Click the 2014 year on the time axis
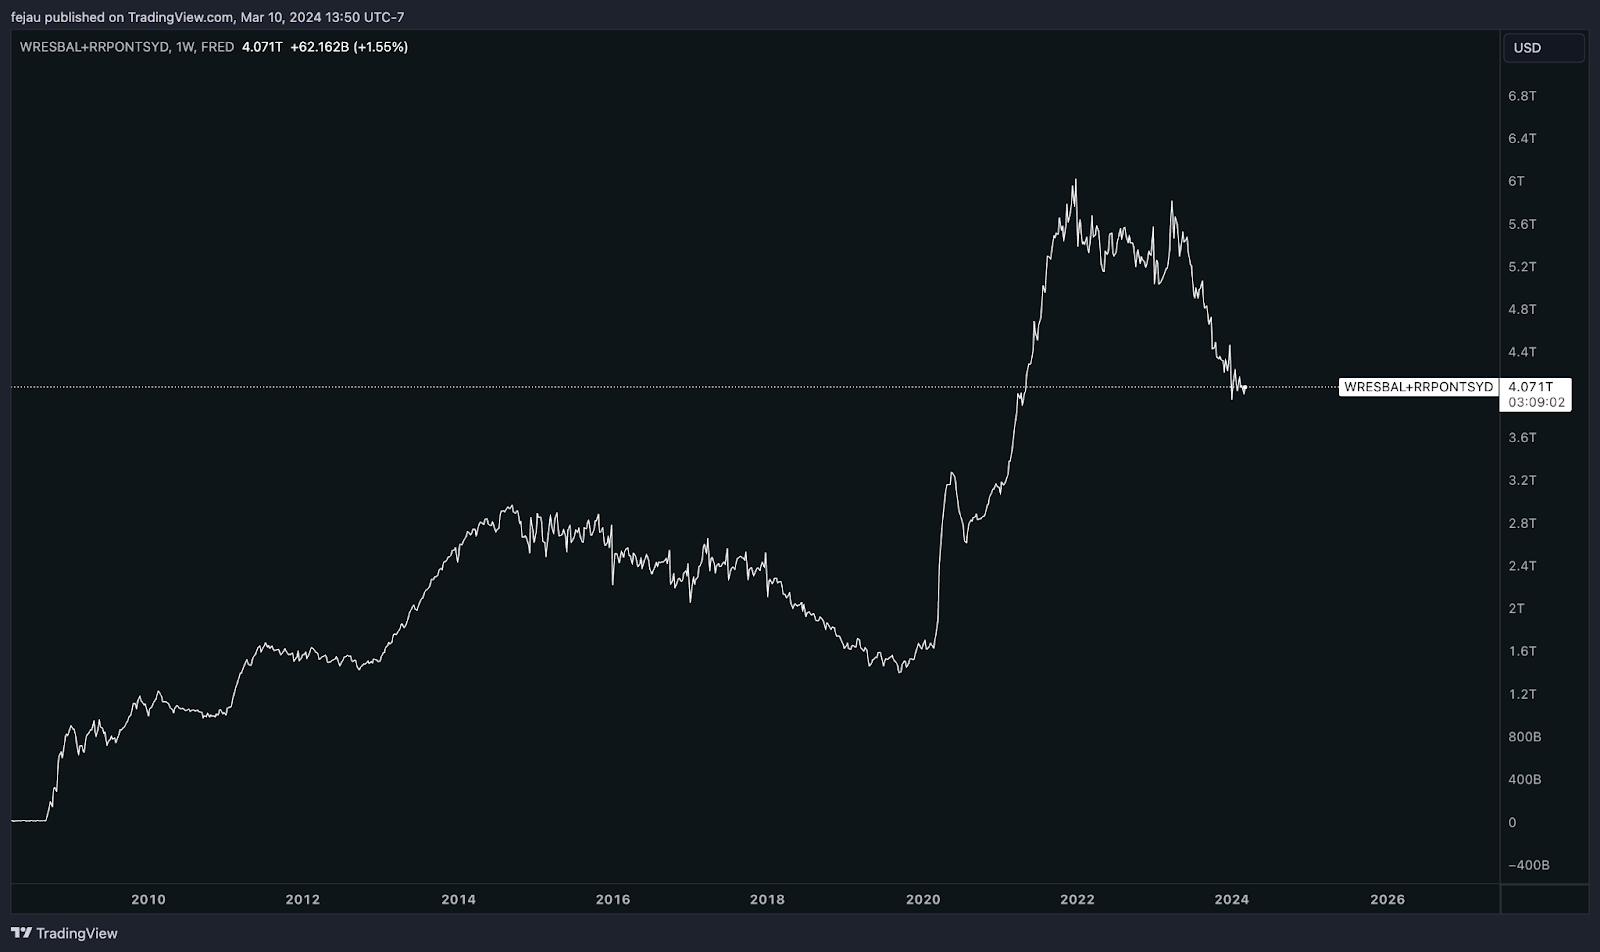Viewport: 1600px width, 952px height. click(459, 899)
